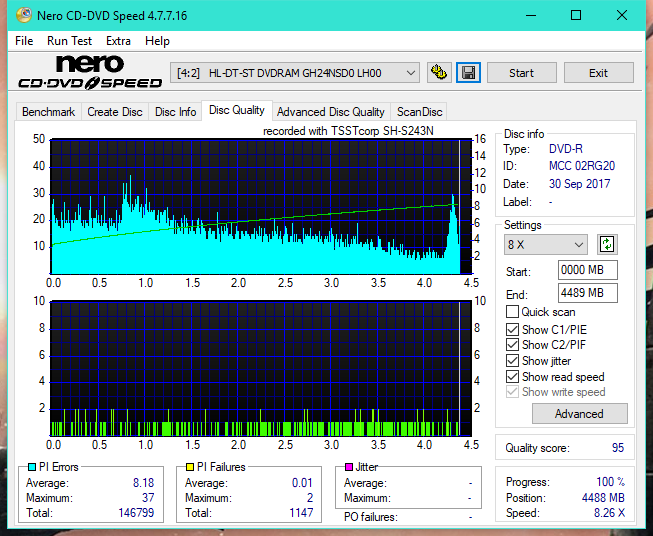This screenshot has width=653, height=536.
Task: Disable Show read speed checkbox
Action: click(x=512, y=376)
